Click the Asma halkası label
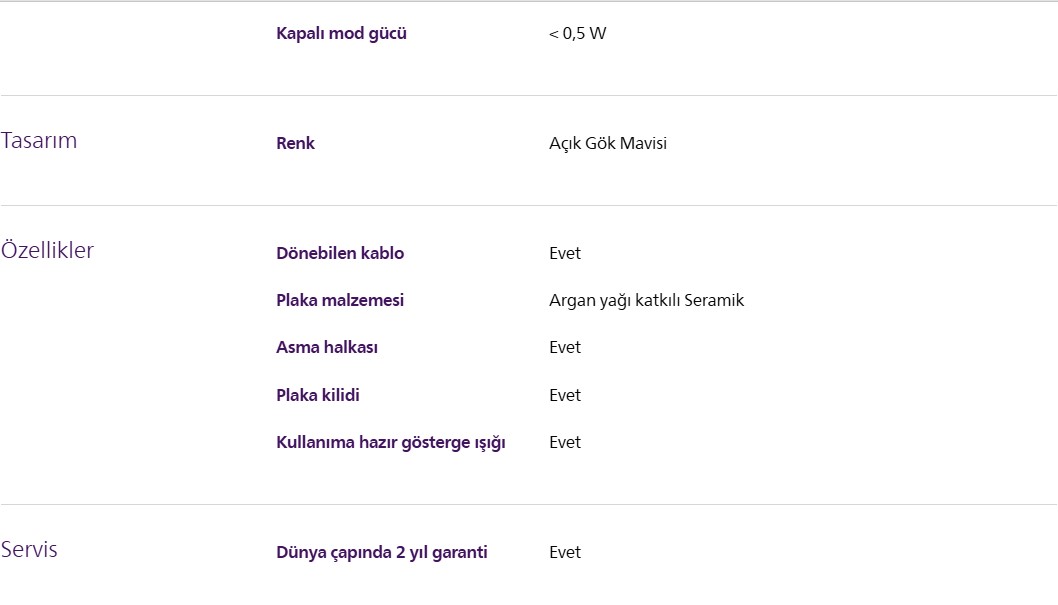The height and width of the screenshot is (605, 1058). point(327,347)
